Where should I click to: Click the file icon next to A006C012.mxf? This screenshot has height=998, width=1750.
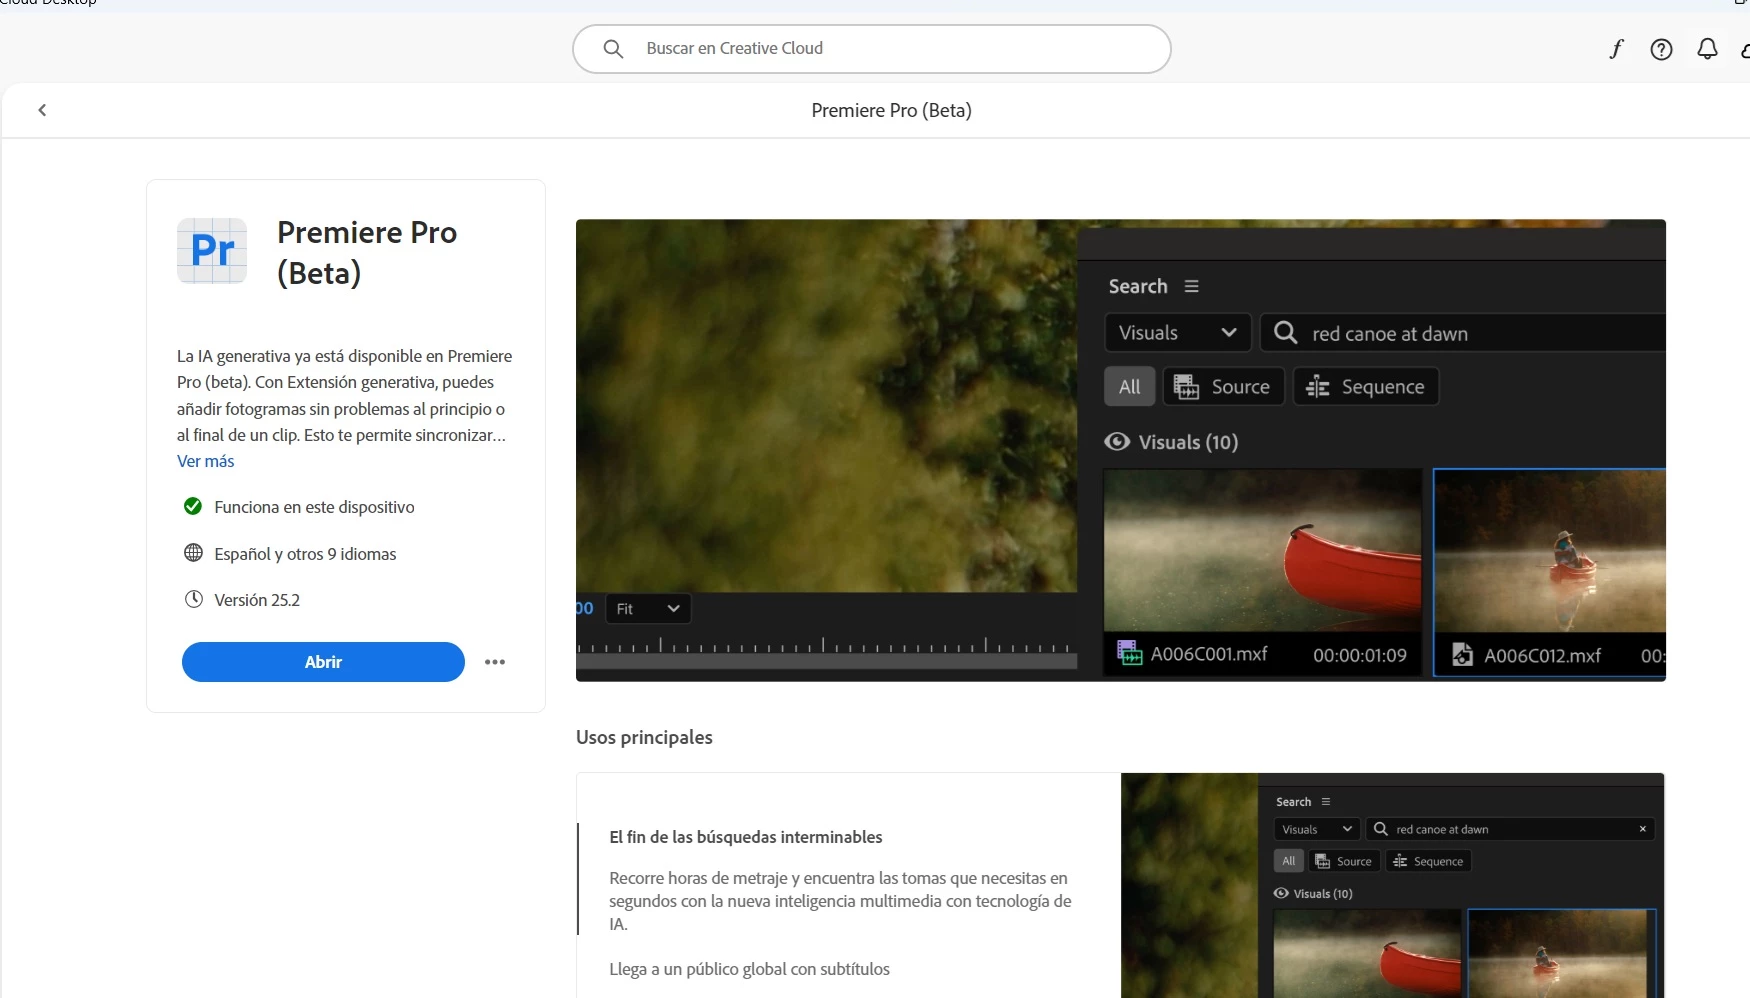1462,655
